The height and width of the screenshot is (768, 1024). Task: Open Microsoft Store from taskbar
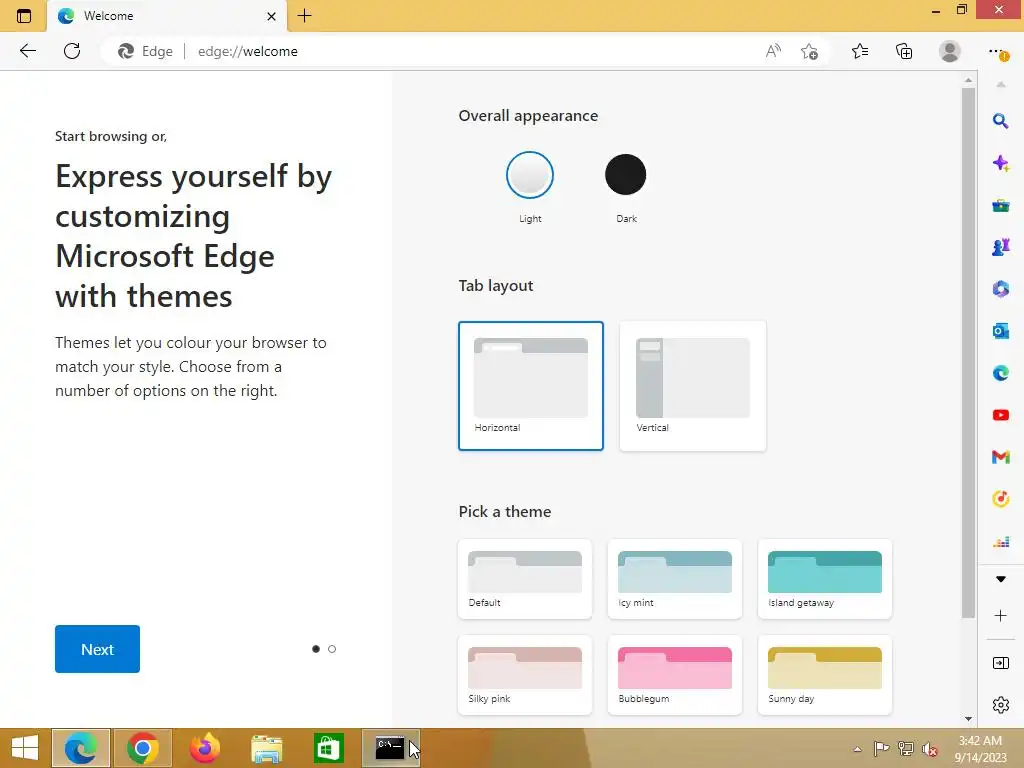tap(328, 748)
